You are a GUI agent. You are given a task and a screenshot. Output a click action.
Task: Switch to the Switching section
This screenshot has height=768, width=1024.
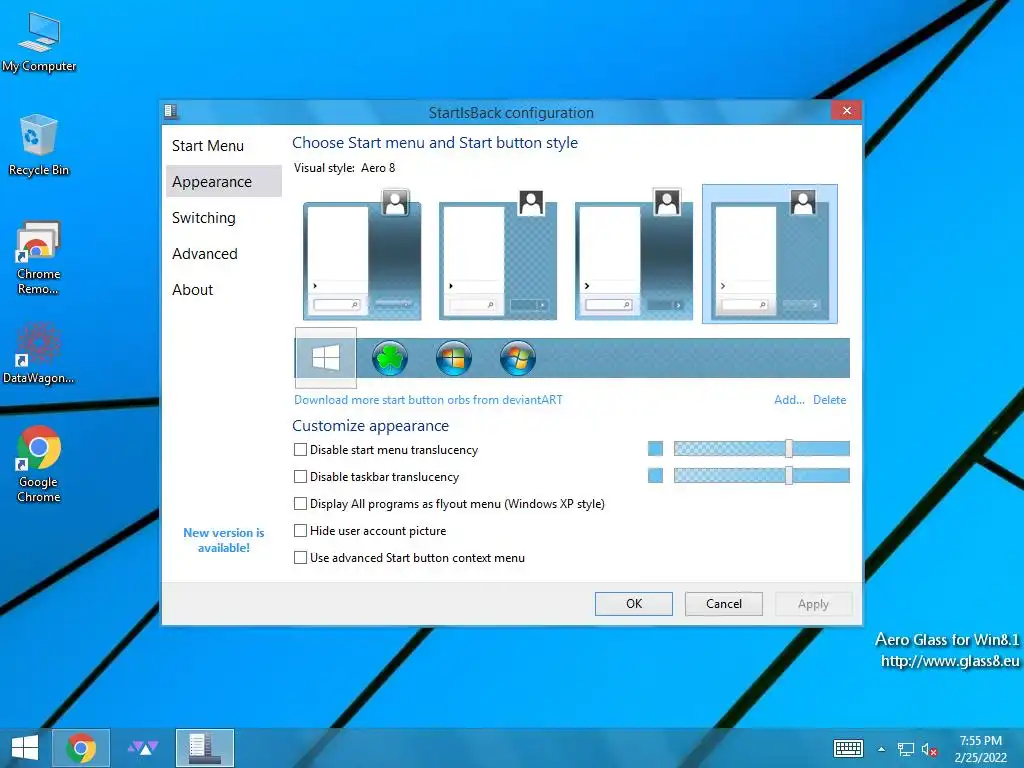223,217
